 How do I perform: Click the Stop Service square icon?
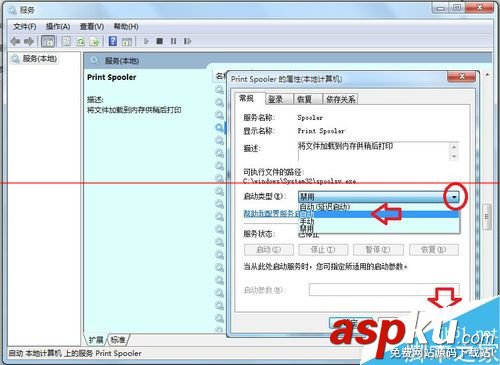click(x=160, y=41)
